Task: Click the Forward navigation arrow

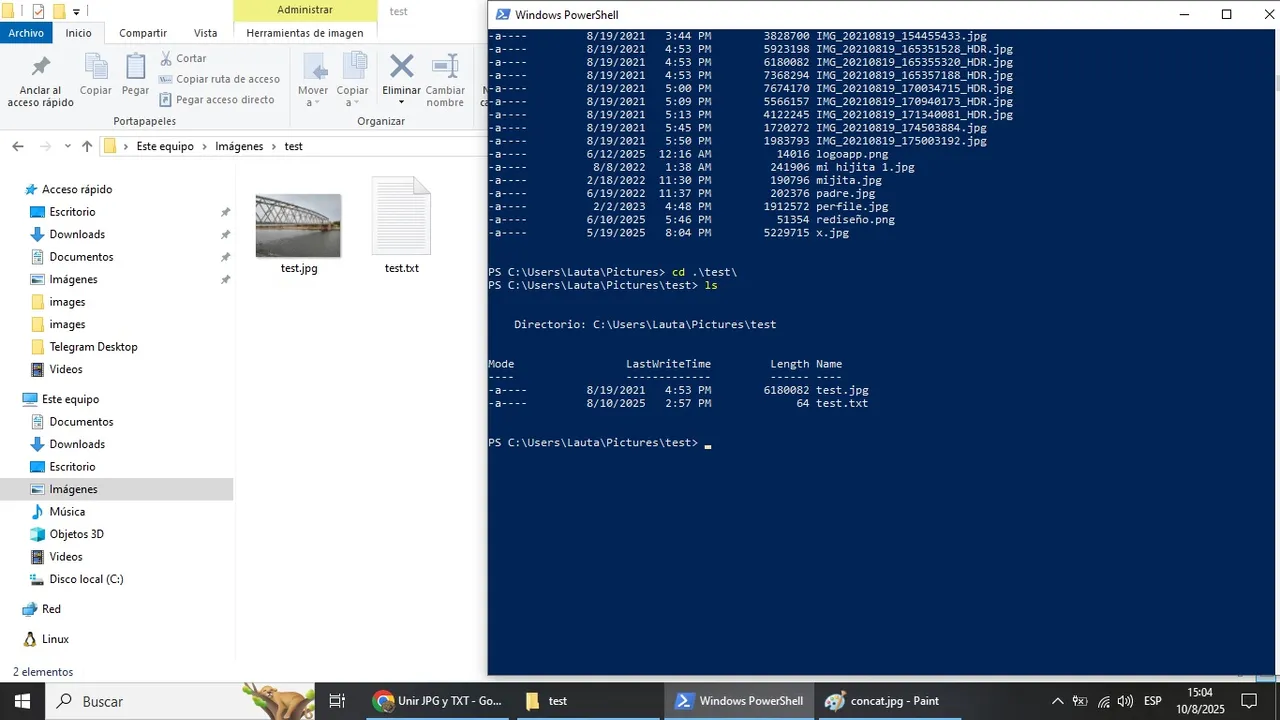Action: [45, 146]
